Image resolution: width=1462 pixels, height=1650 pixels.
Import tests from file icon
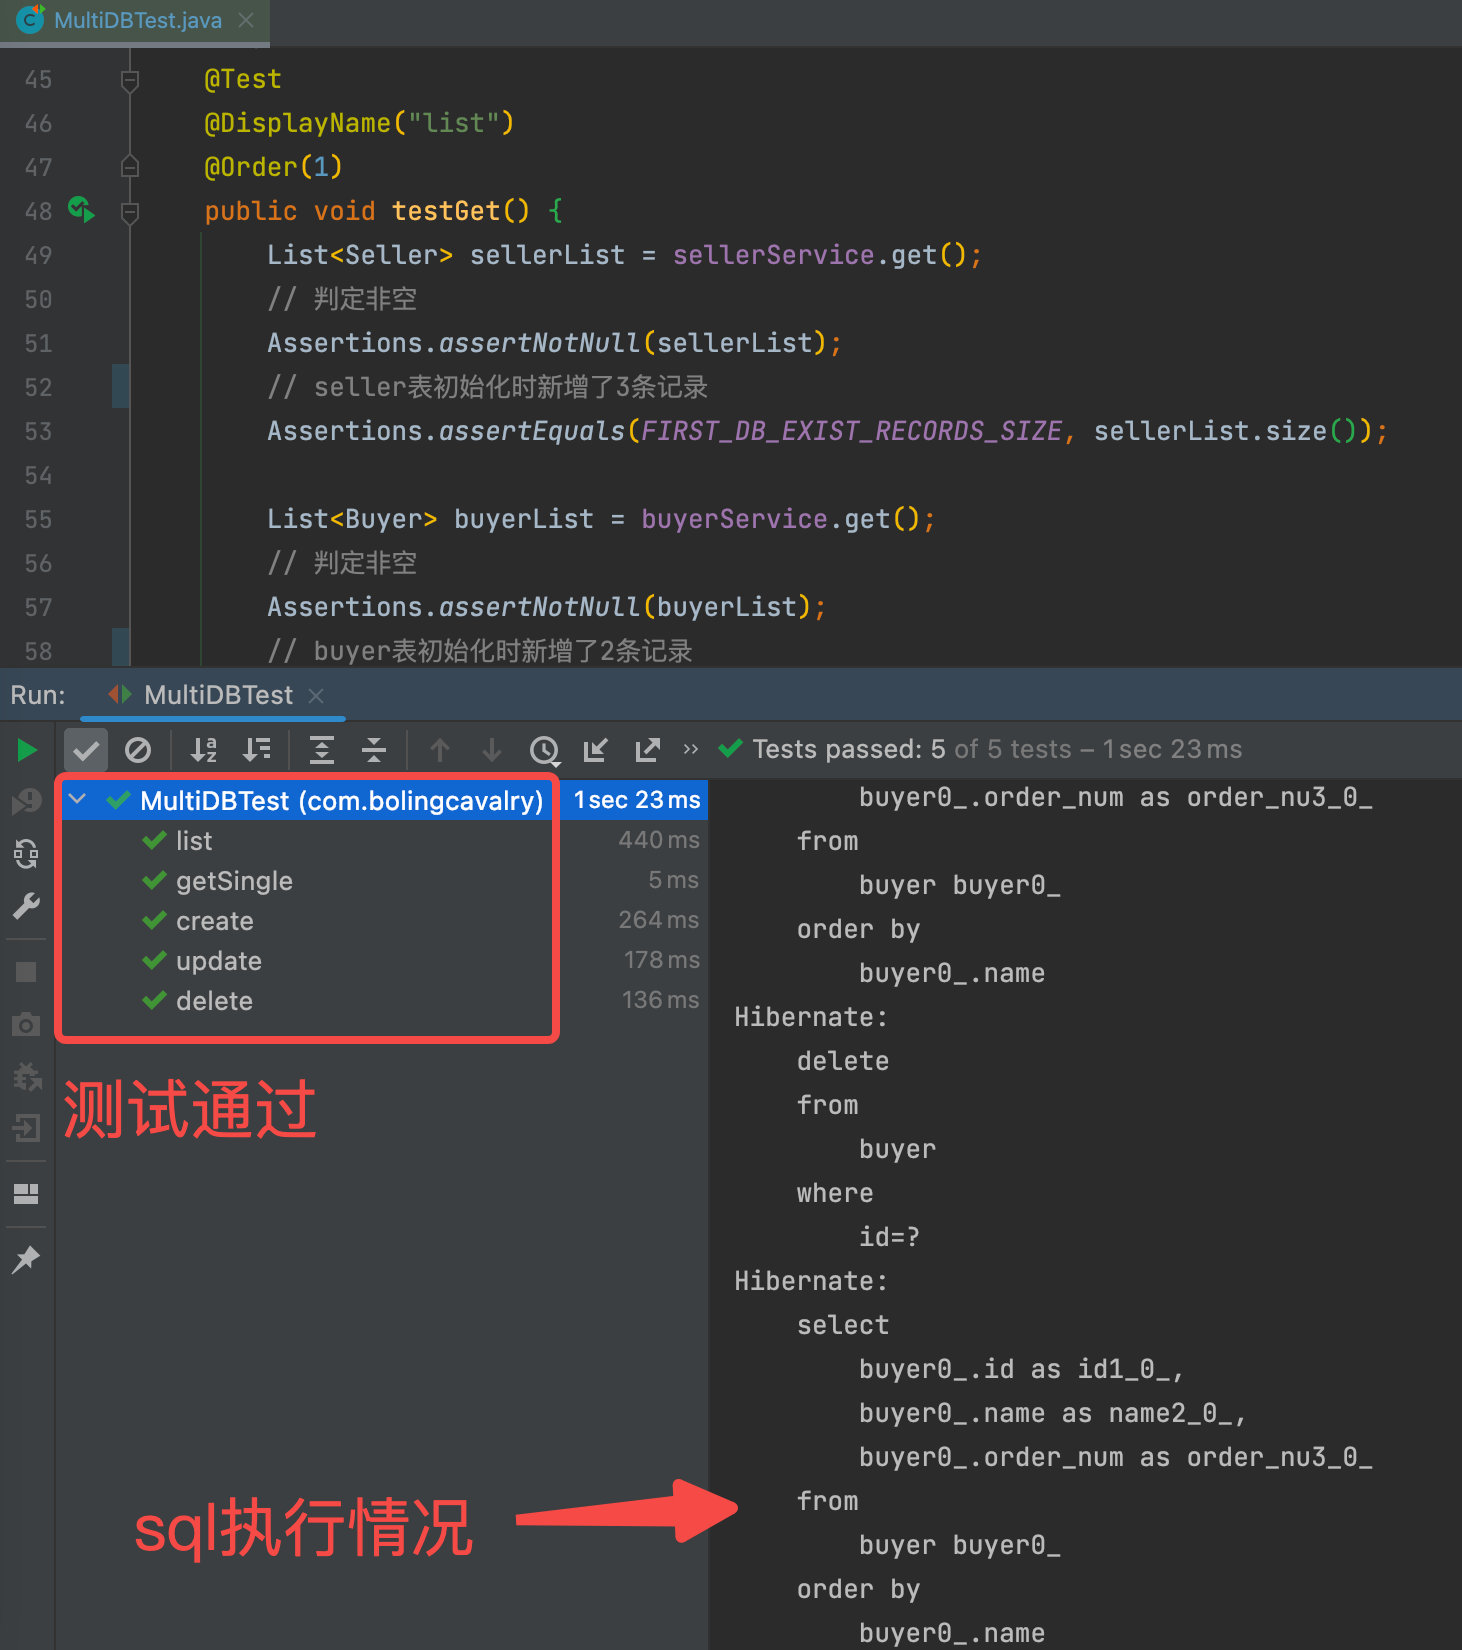pyautogui.click(x=596, y=750)
